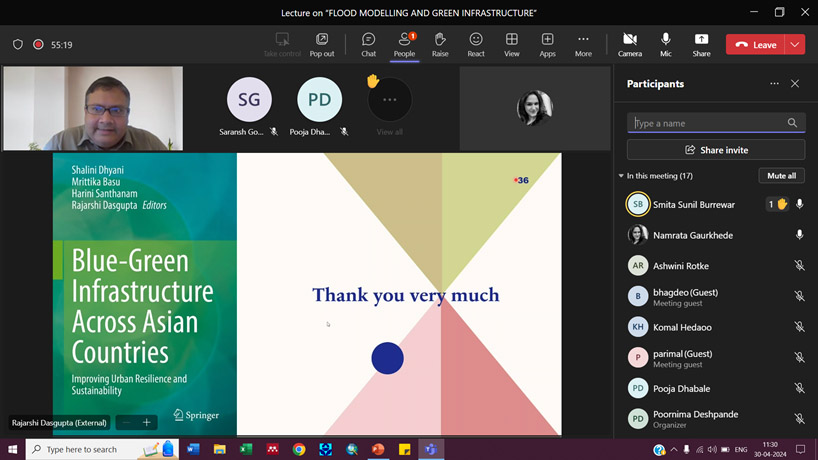Click the Mute all button
This screenshot has height=460, width=818.
click(781, 176)
